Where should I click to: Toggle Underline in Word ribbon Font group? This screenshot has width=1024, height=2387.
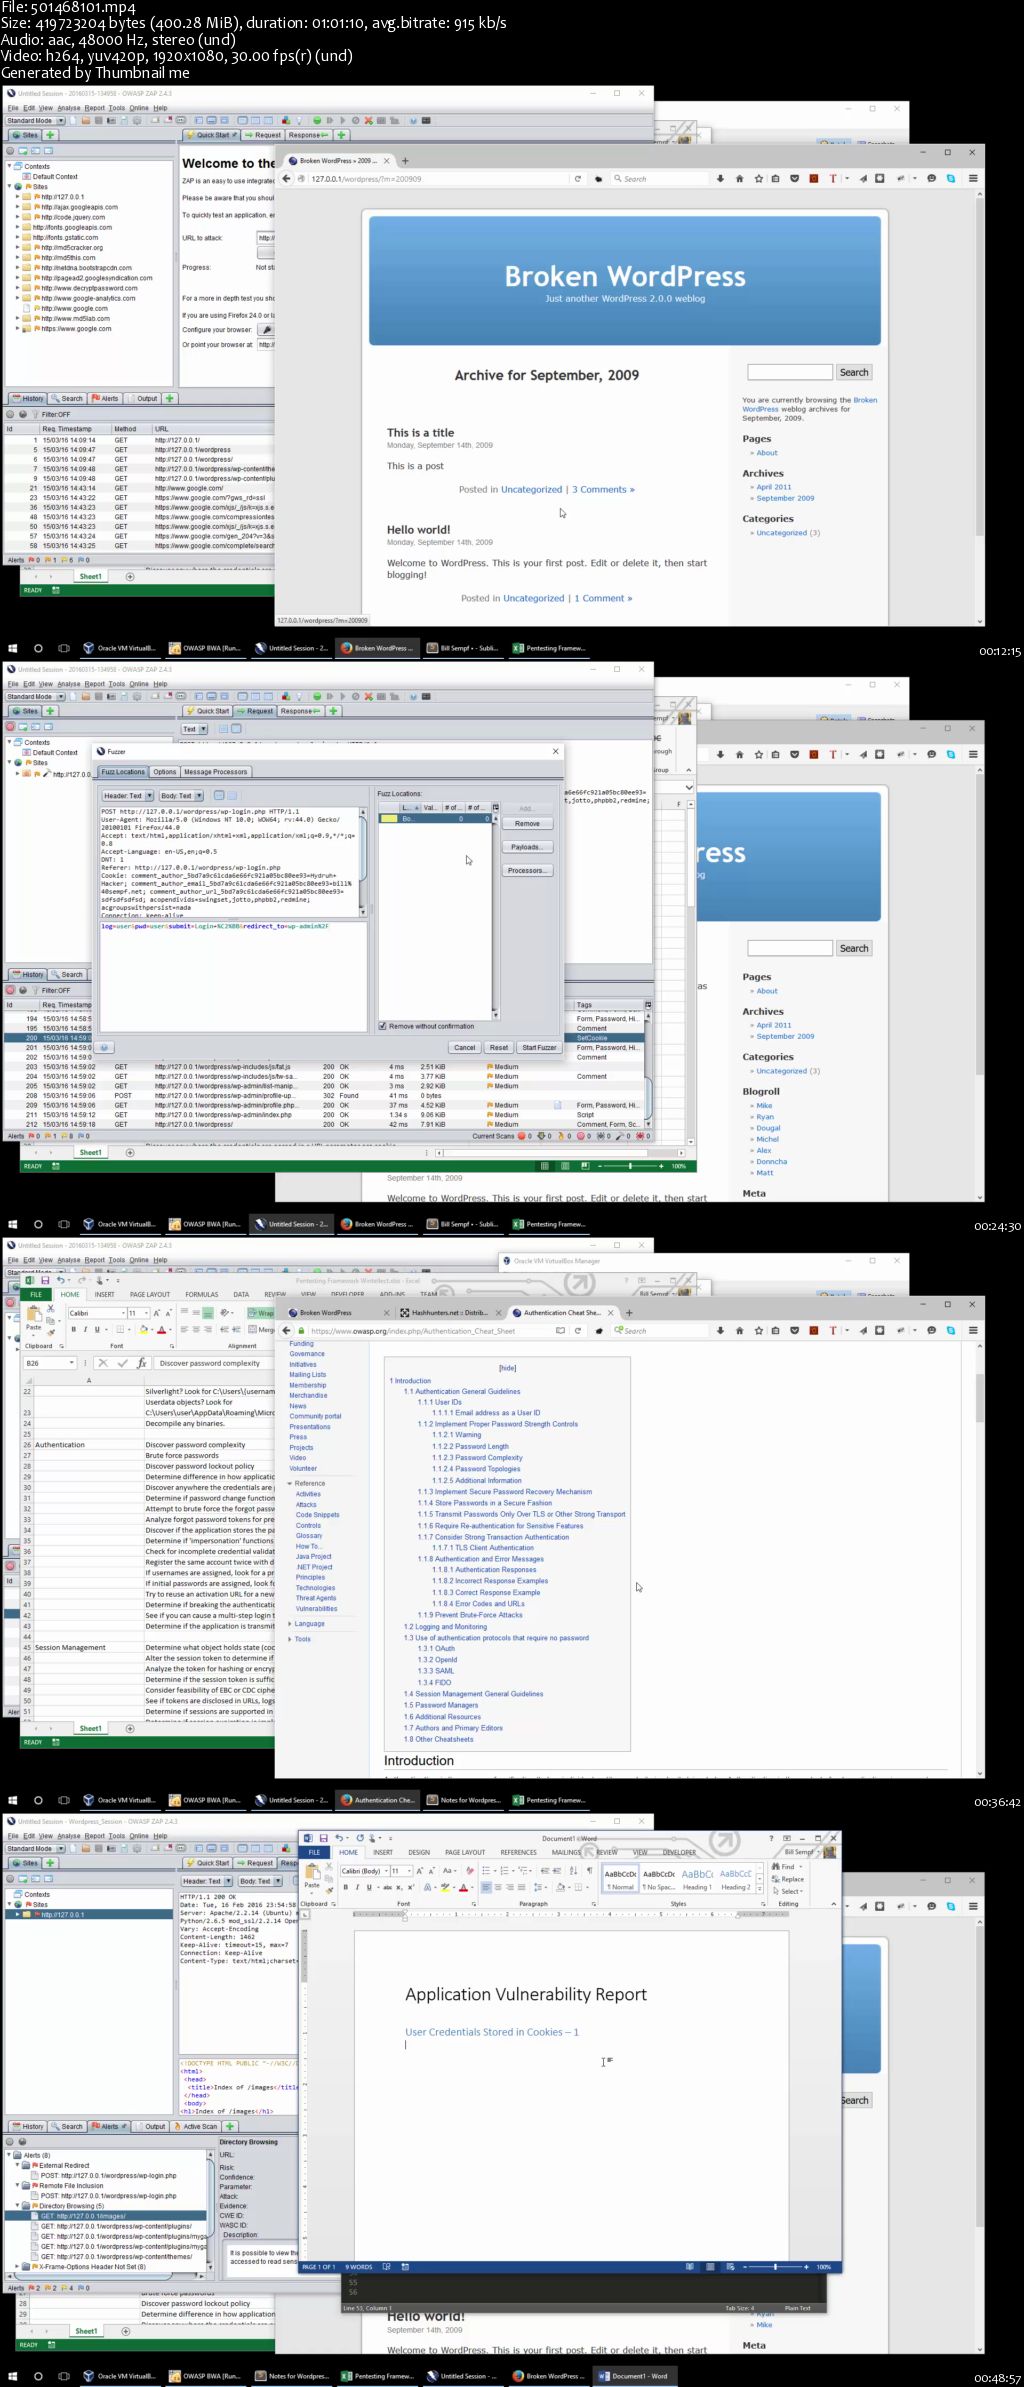(x=369, y=1887)
